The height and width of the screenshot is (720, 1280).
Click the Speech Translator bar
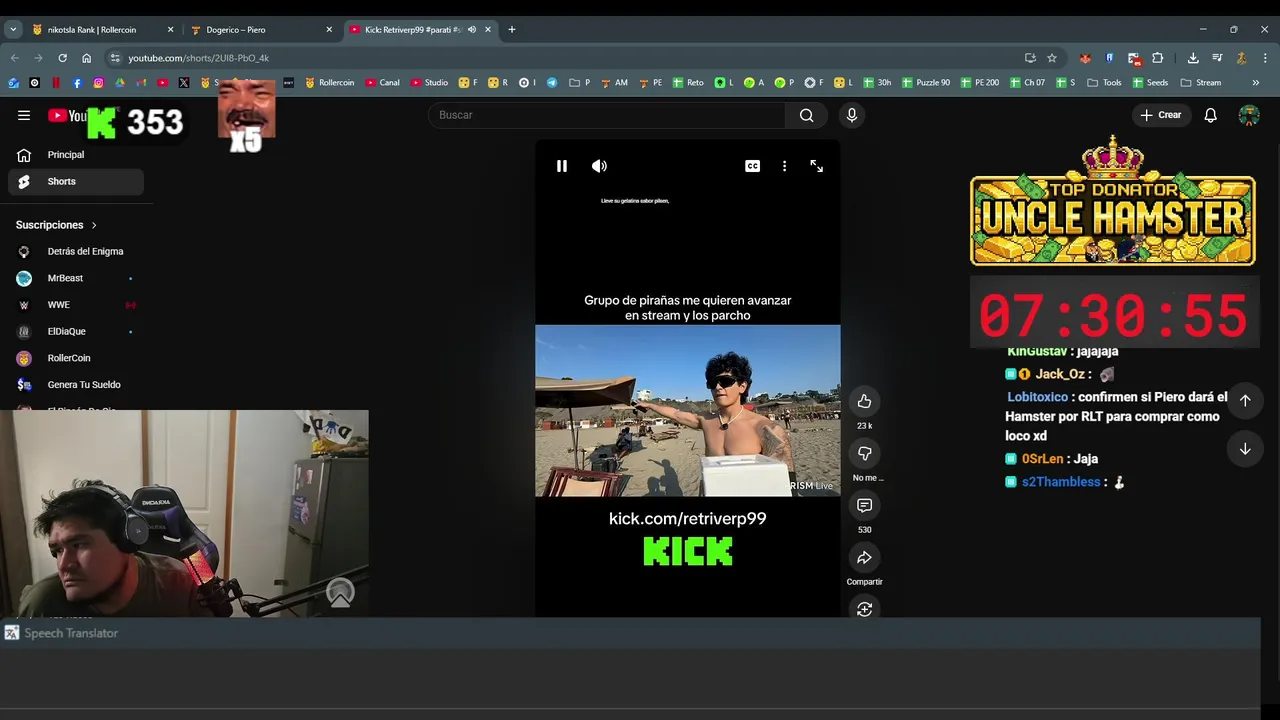click(x=630, y=633)
